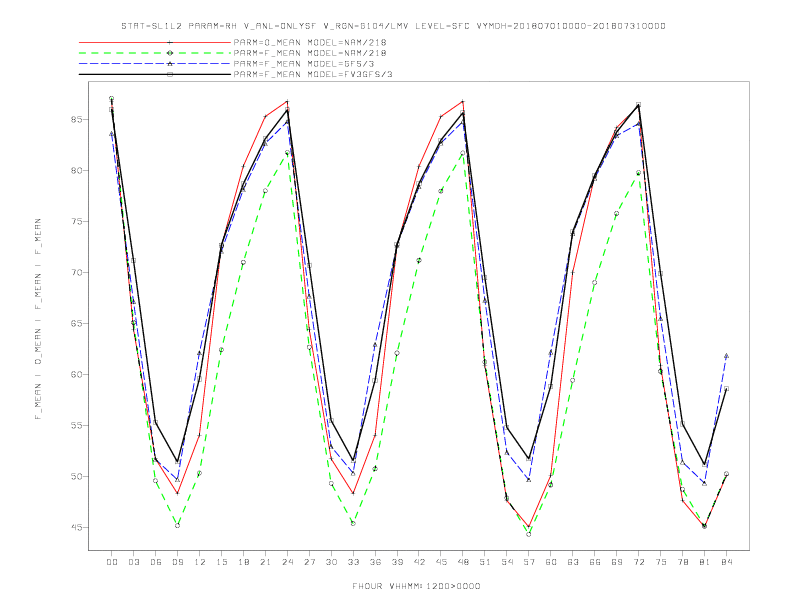Select legend label PARM=O_MEAN MODEL=NAM/218

coord(310,42)
